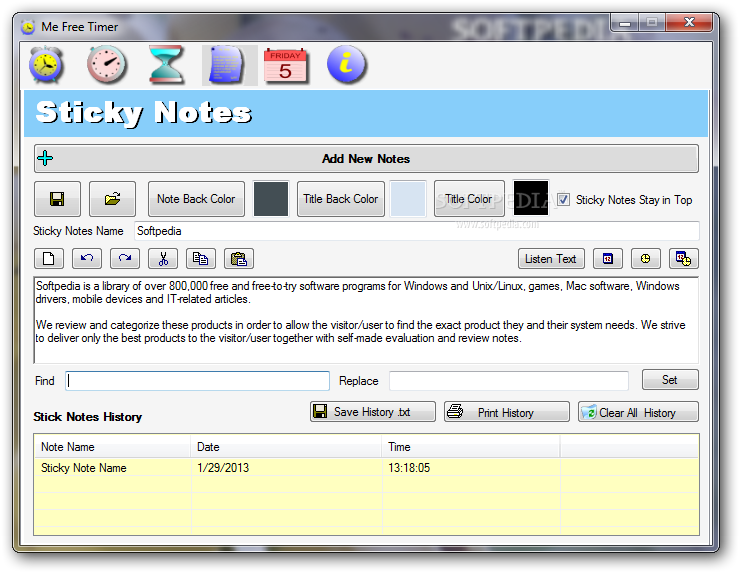Click the save floppy disk button
Viewport: 740px width, 573px height.
pyautogui.click(x=58, y=199)
